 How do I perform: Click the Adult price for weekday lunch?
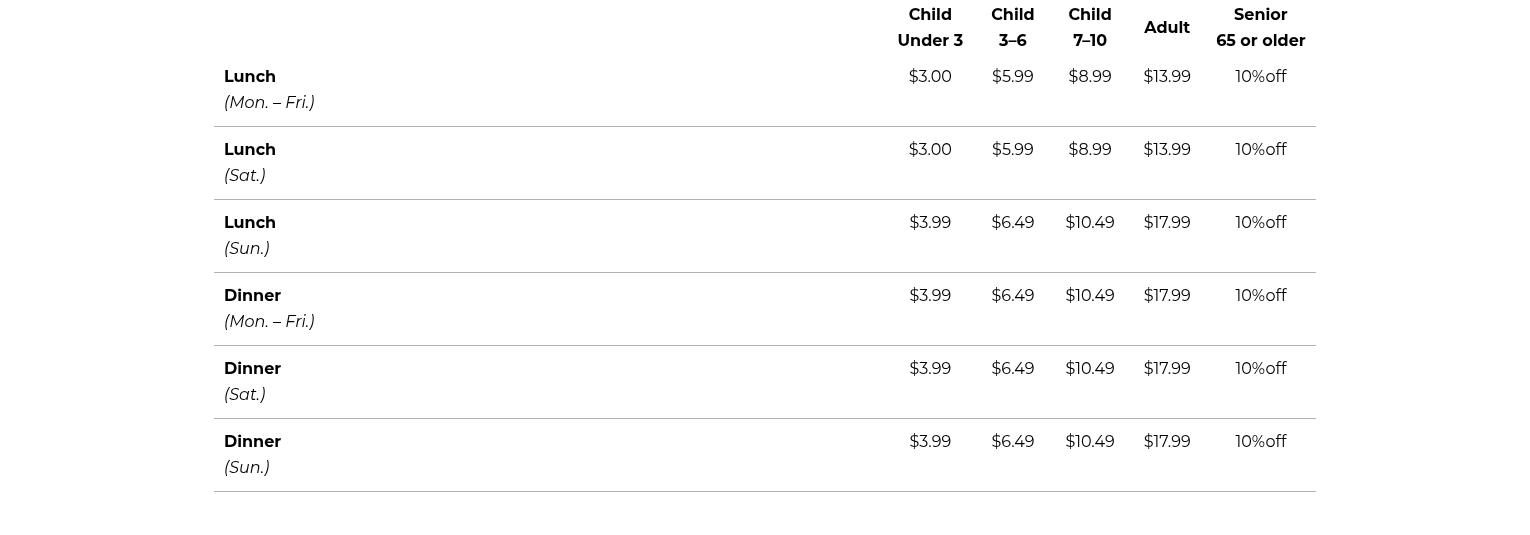click(1166, 77)
